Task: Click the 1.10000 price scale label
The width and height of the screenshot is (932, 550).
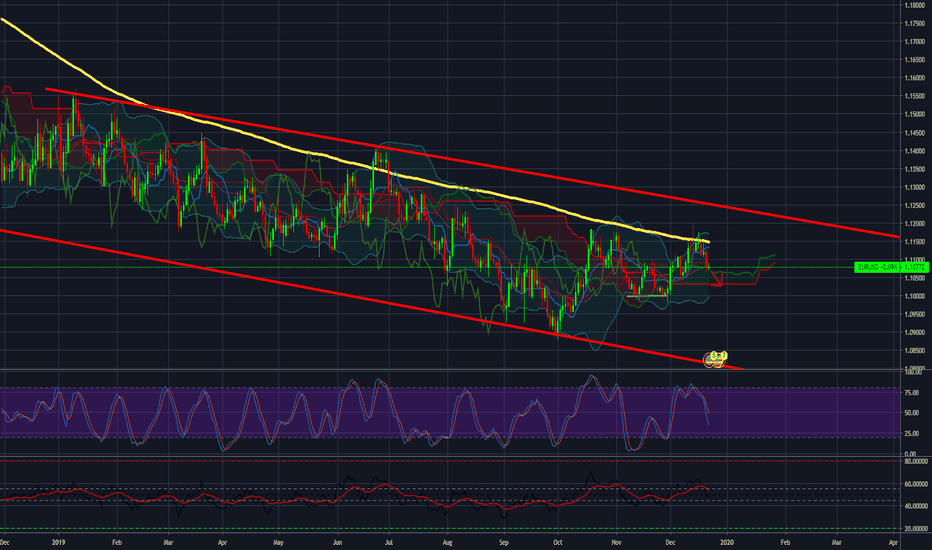Action: (x=913, y=296)
